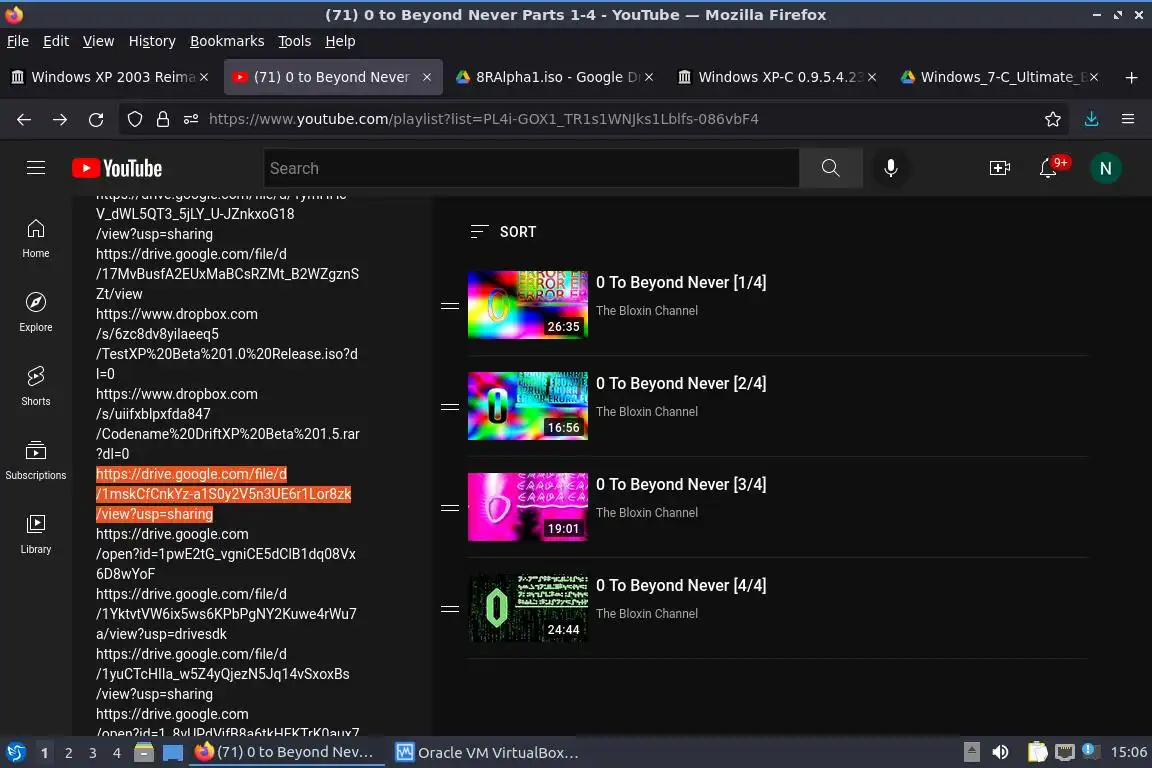Open Firefox application menu
This screenshot has width=1152, height=768.
1128,119
